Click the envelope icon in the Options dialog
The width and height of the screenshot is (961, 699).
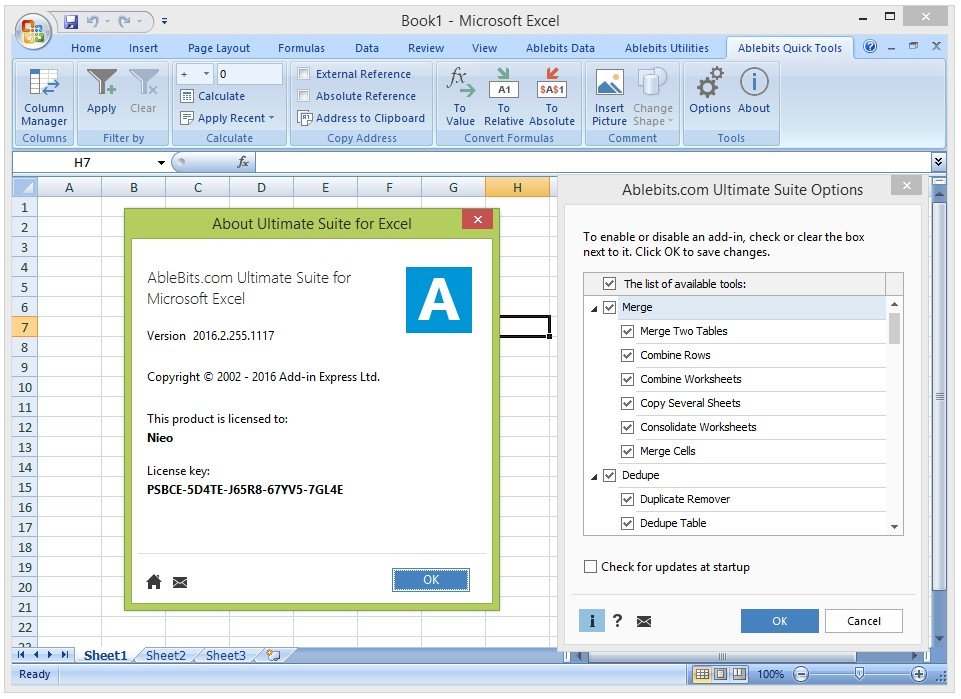tap(644, 622)
